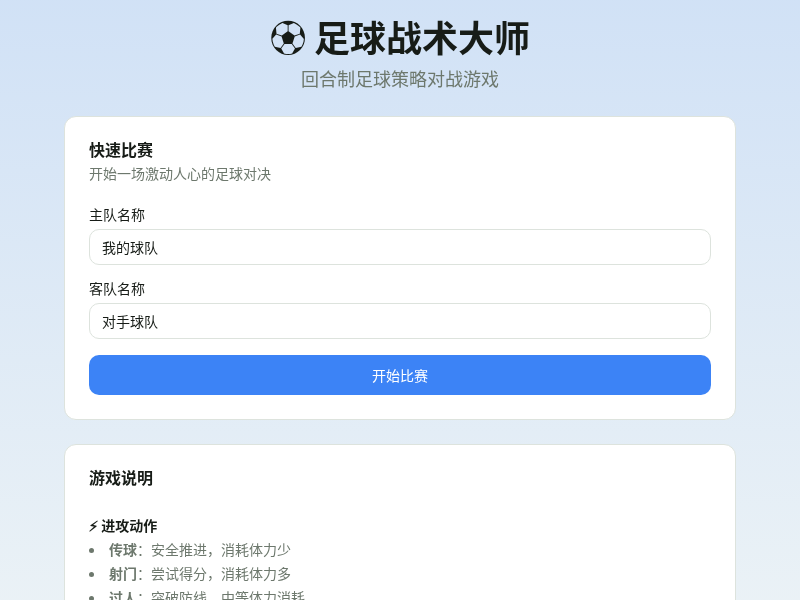Click the 客队名称 label
This screenshot has height=600, width=800.
(116, 289)
